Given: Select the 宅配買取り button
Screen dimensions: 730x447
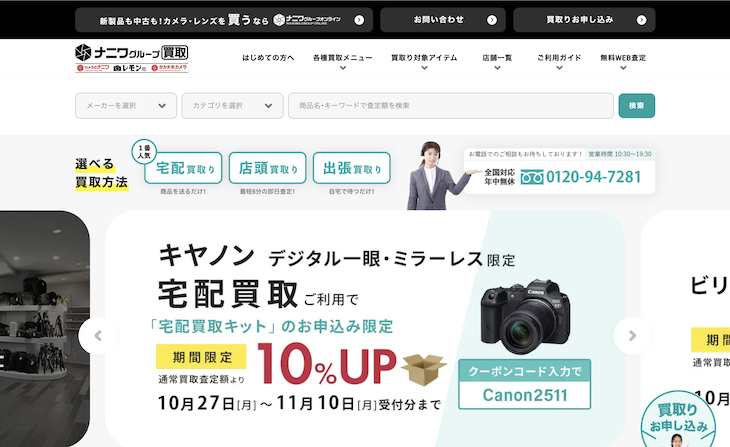Looking at the screenshot, I should point(183,168).
